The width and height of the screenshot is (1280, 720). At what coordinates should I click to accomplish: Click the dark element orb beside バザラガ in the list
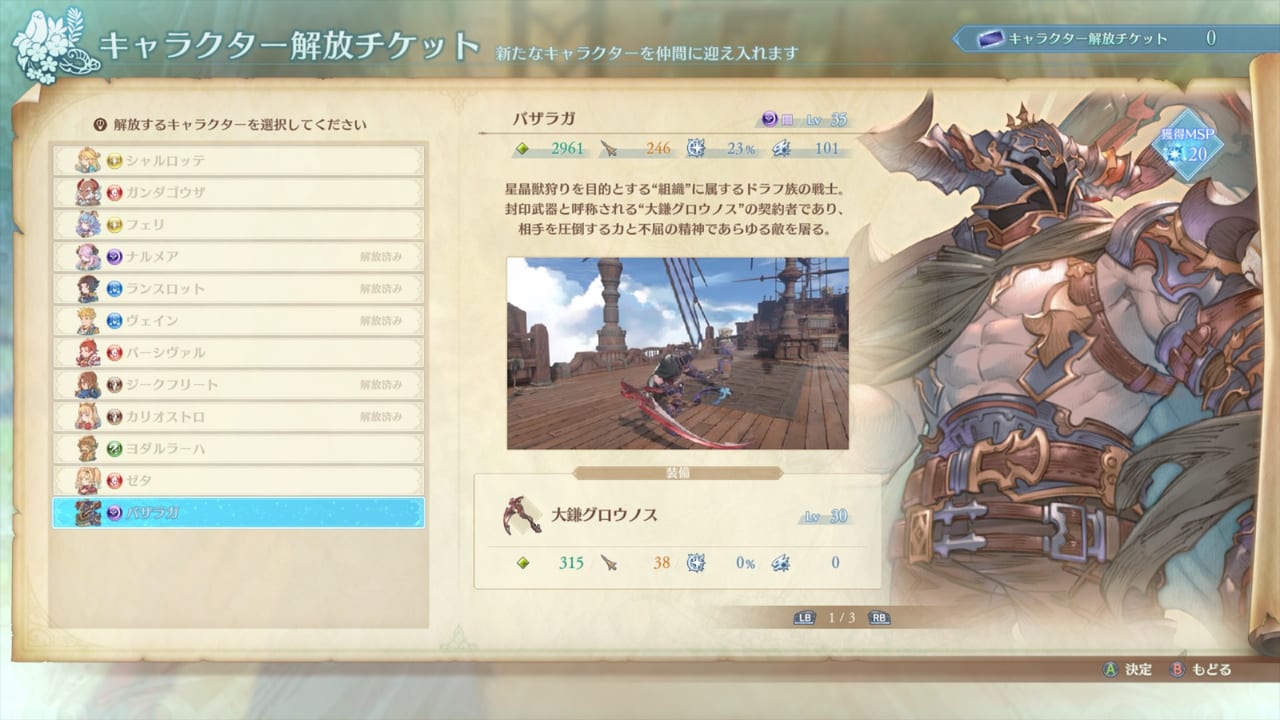[x=114, y=513]
